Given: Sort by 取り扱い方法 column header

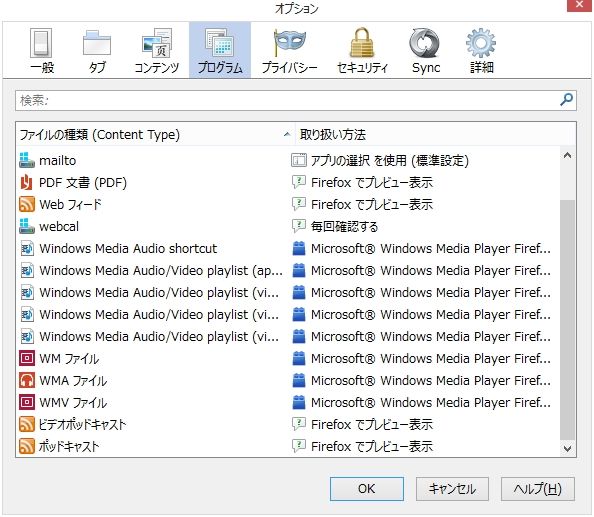Looking at the screenshot, I should coord(435,134).
